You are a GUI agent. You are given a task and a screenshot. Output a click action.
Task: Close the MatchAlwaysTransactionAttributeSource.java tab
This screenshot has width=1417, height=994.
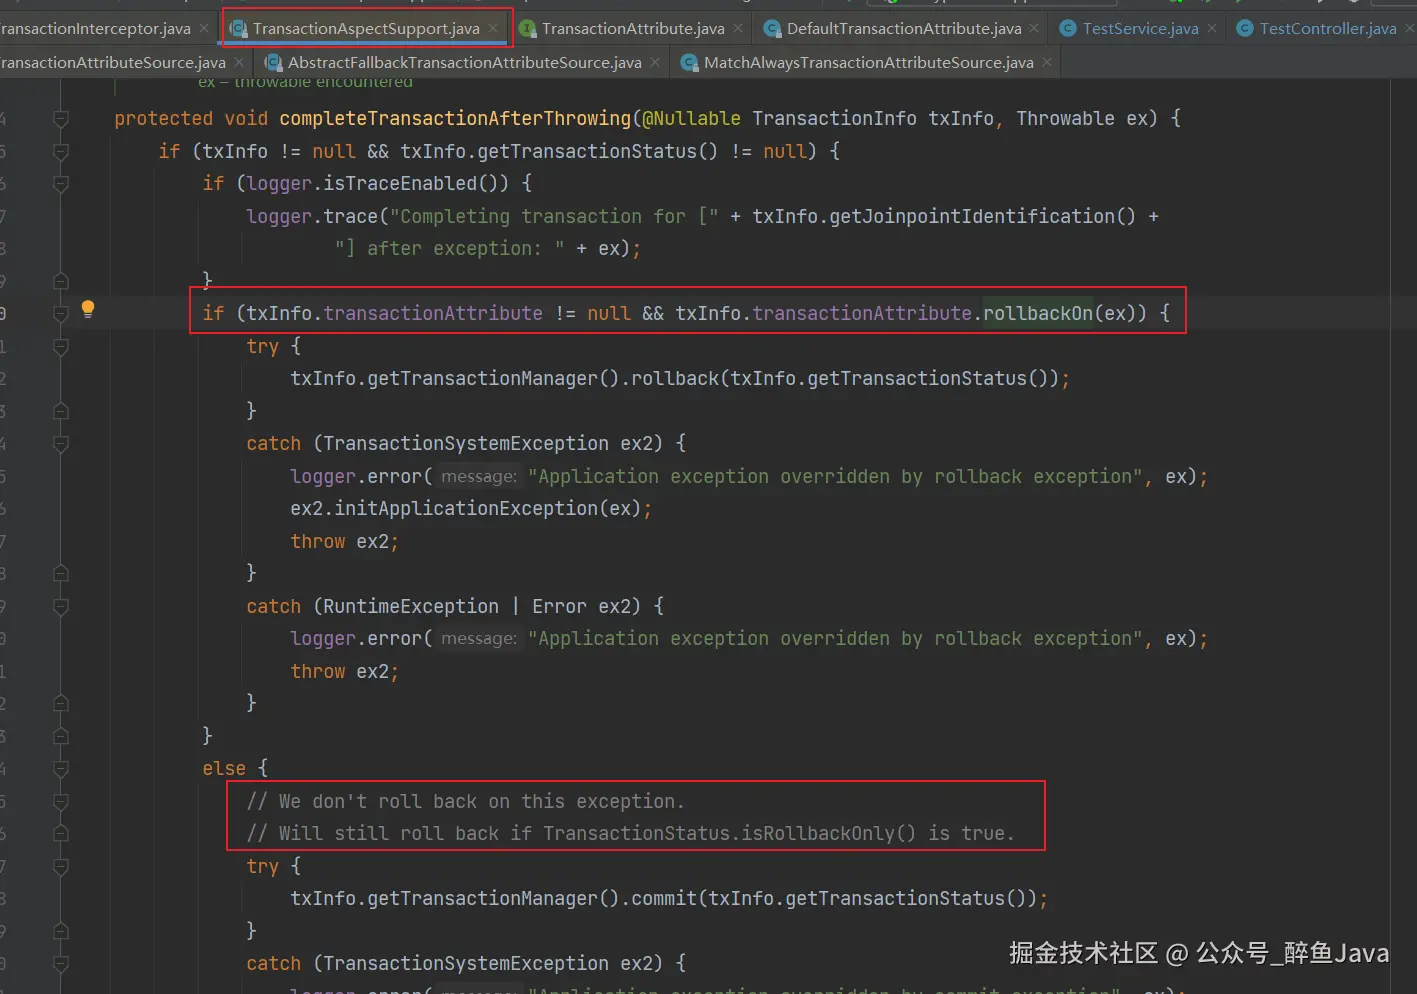[1047, 62]
